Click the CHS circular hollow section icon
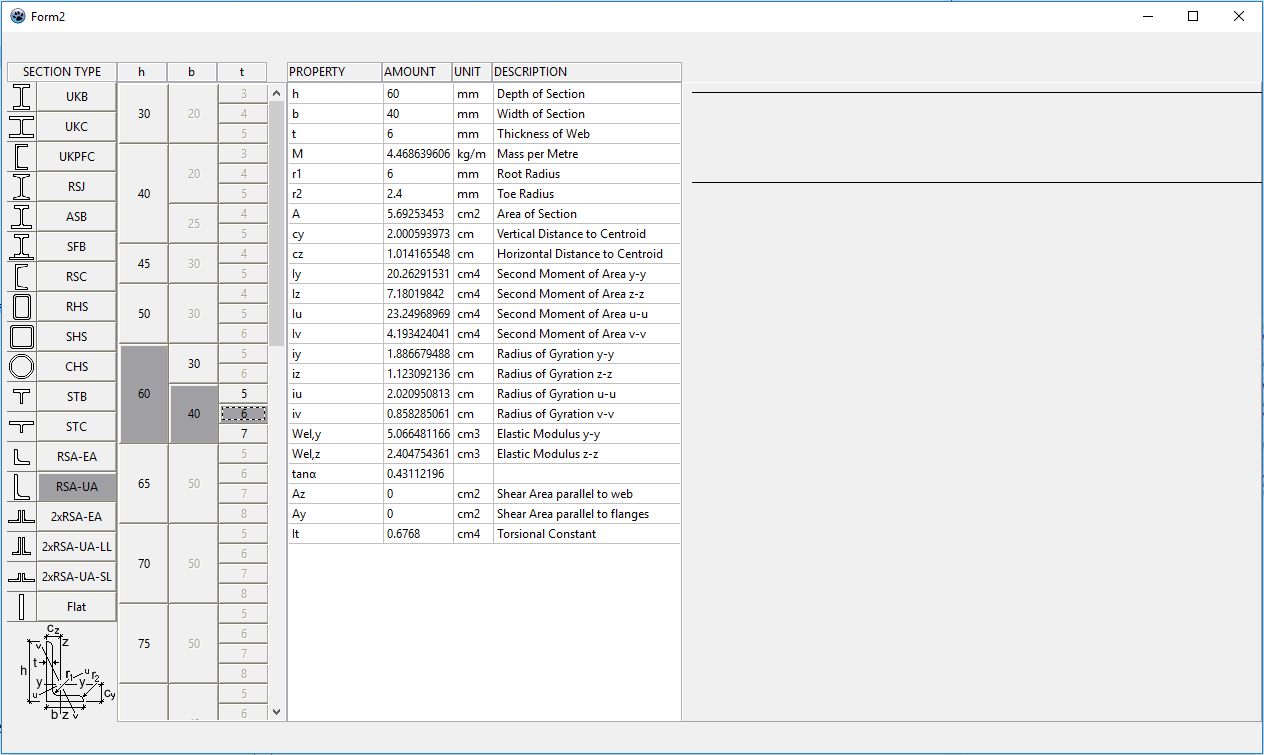This screenshot has width=1264, height=755. [22, 367]
